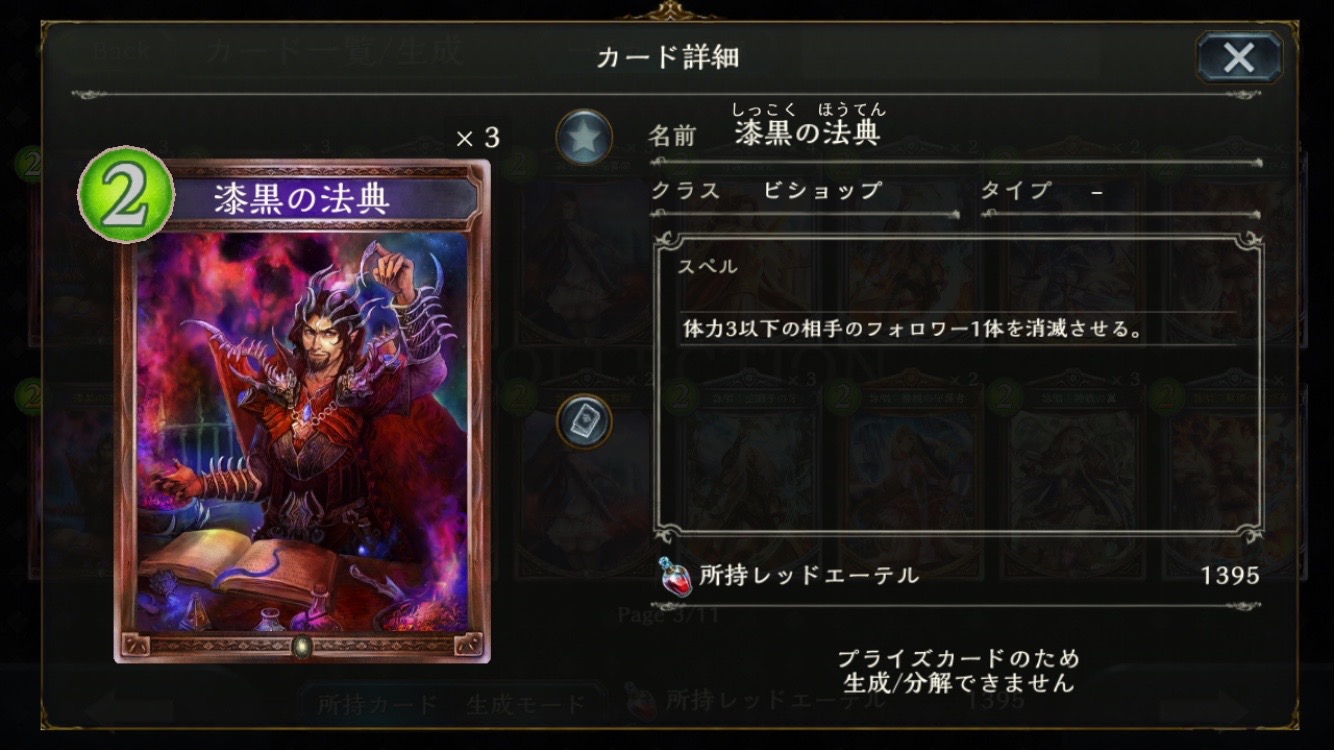Image resolution: width=1334 pixels, height=750 pixels.
Task: Click the dimmed 所持カード tab behind dialog
Action: [377, 704]
